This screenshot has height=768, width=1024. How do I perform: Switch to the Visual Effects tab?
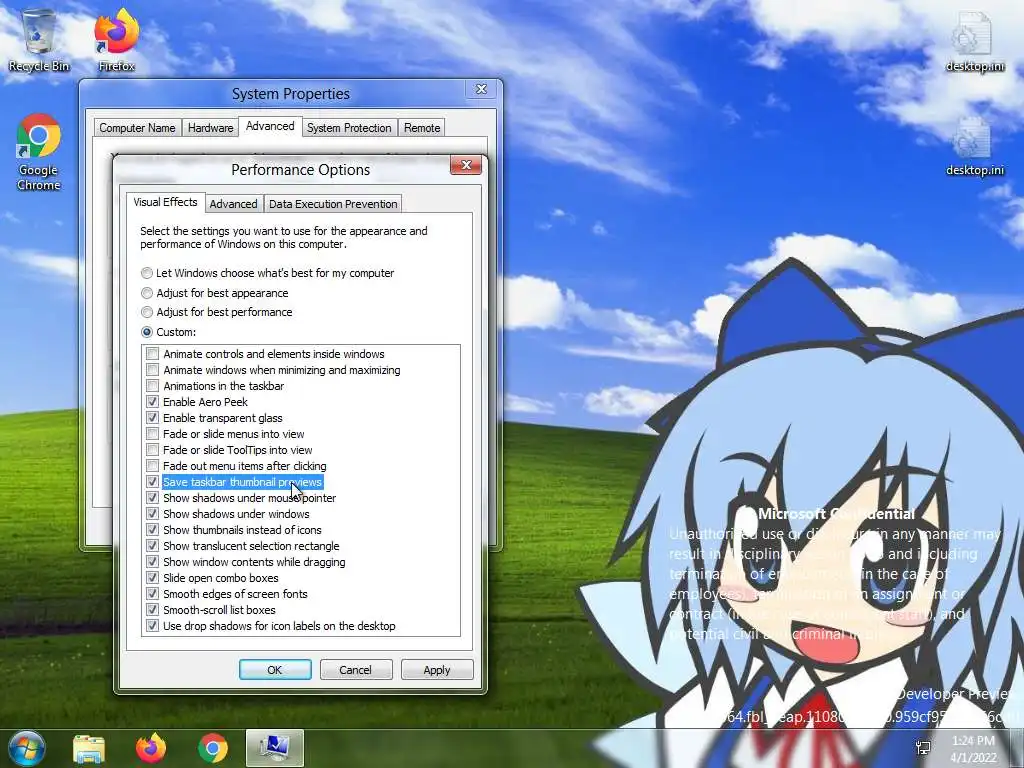click(x=165, y=202)
